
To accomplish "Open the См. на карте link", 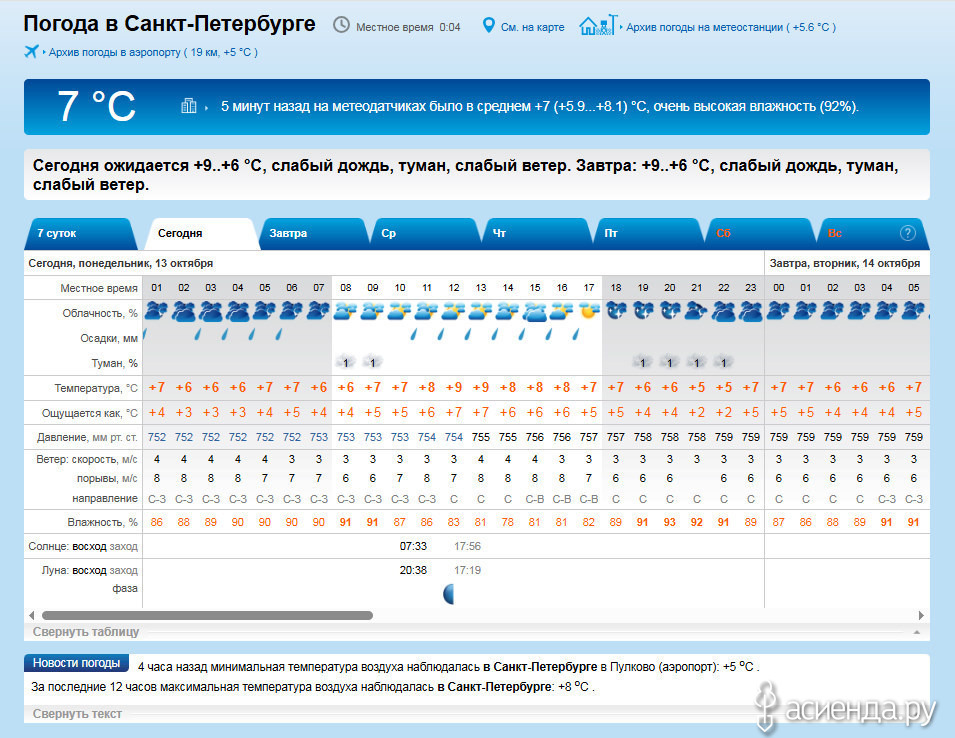I will click(x=532, y=27).
